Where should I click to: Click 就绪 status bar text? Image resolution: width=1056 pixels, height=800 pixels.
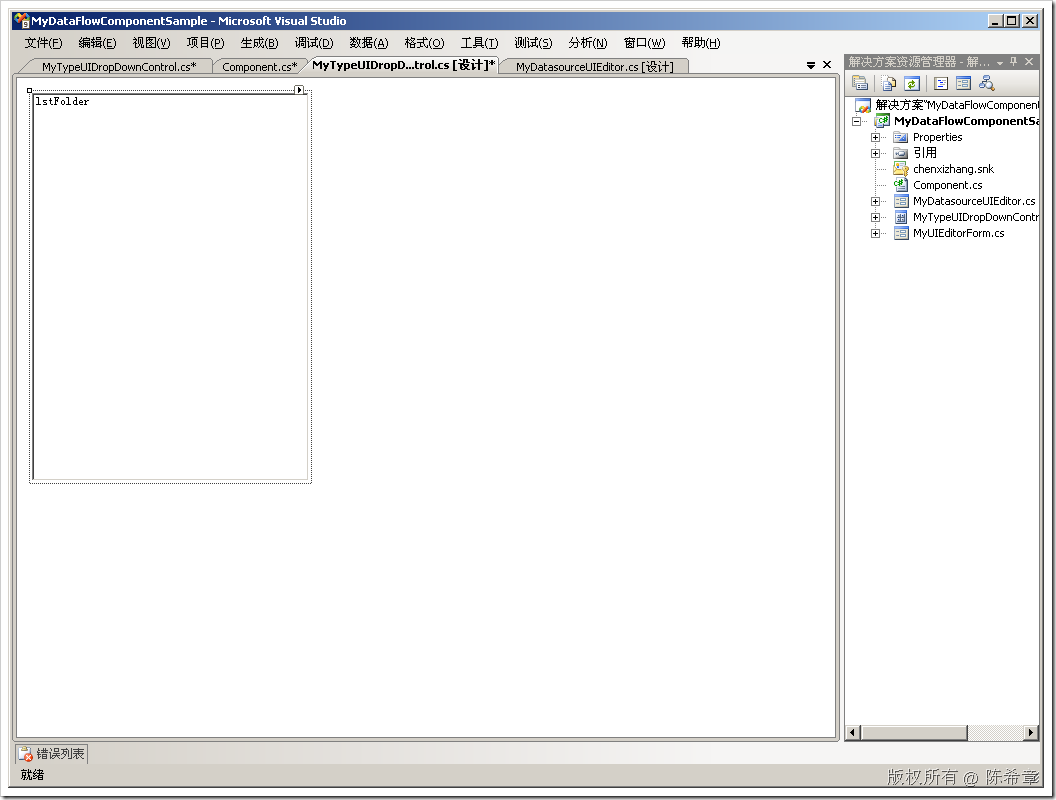[32, 775]
